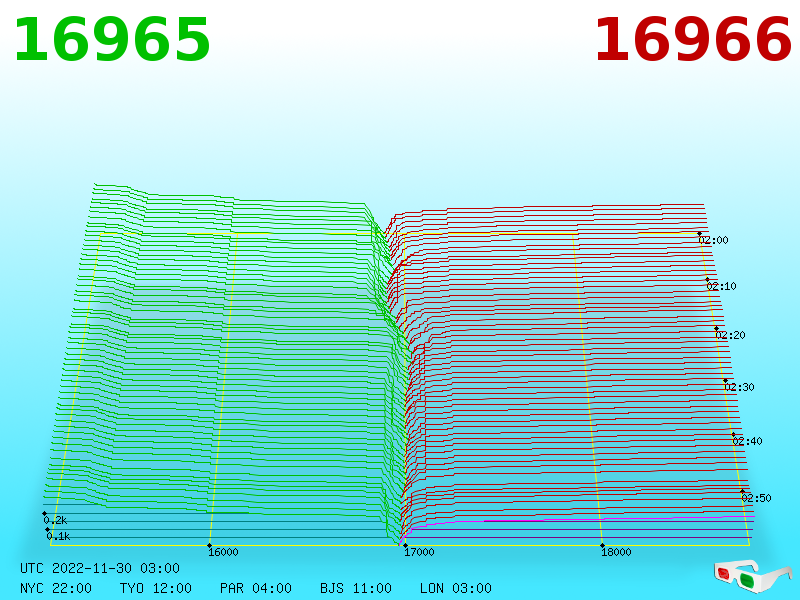Select the 02:50 time axis label

pyautogui.click(x=756, y=498)
